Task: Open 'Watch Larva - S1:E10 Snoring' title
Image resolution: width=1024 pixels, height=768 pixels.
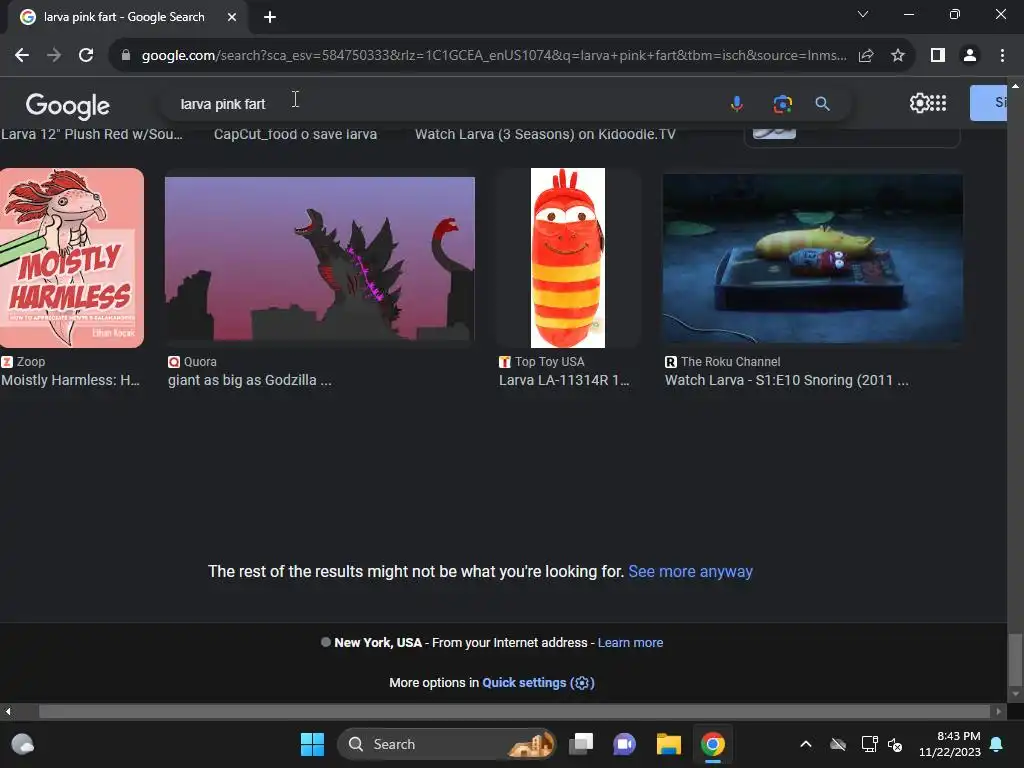Action: tap(786, 380)
